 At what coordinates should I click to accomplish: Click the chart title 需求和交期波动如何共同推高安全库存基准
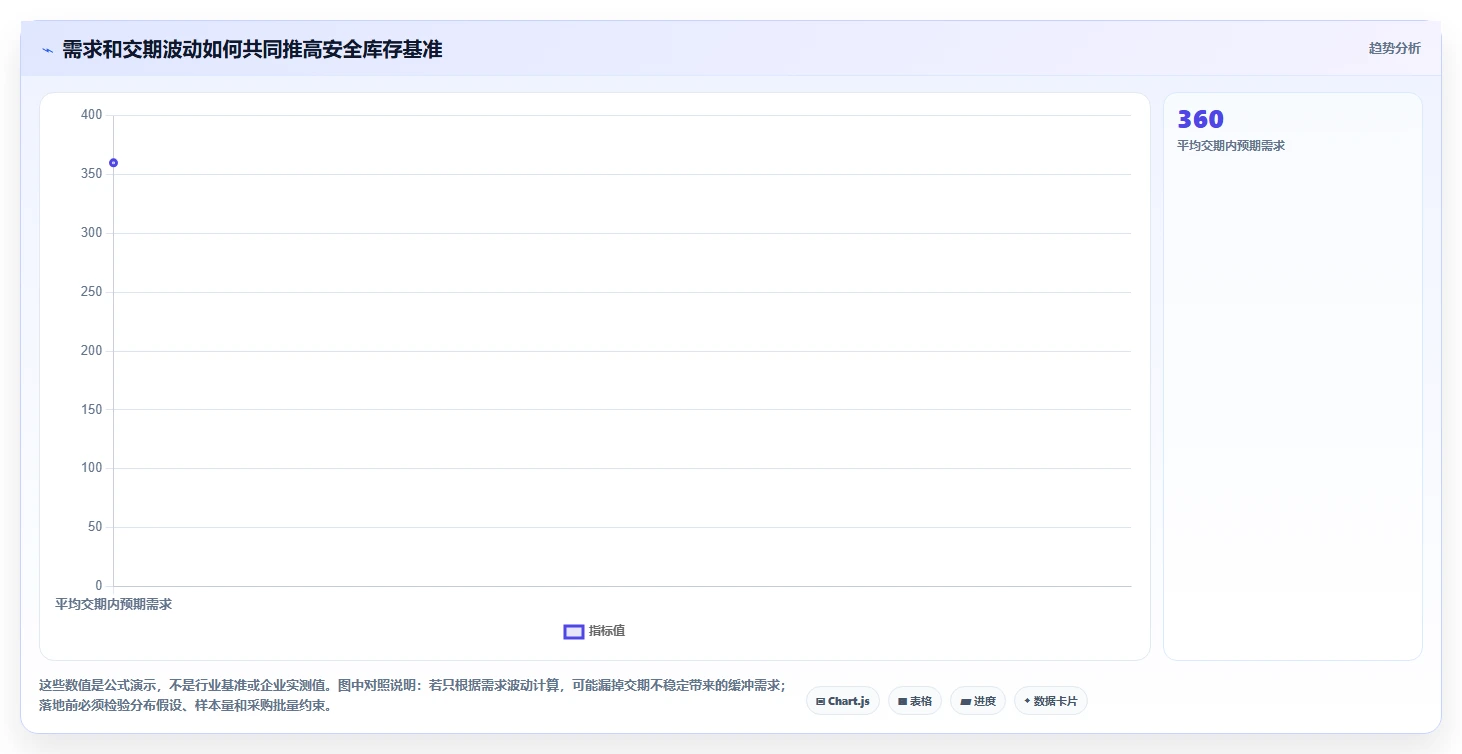pyautogui.click(x=252, y=50)
